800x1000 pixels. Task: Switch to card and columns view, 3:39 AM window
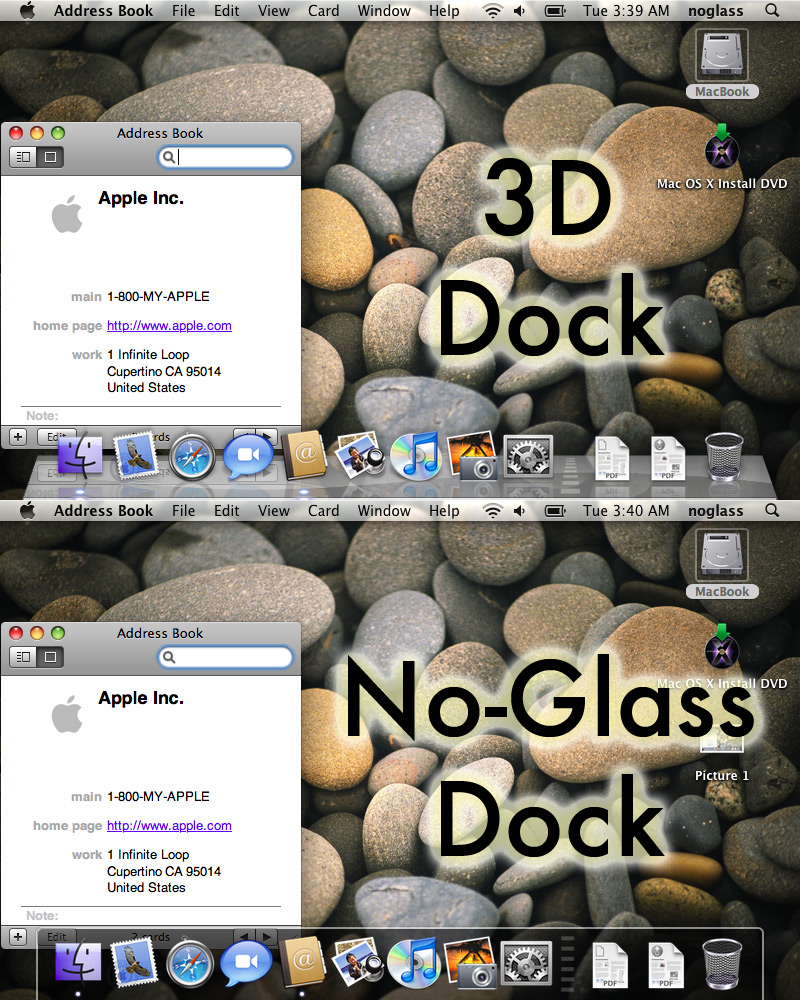[23, 157]
